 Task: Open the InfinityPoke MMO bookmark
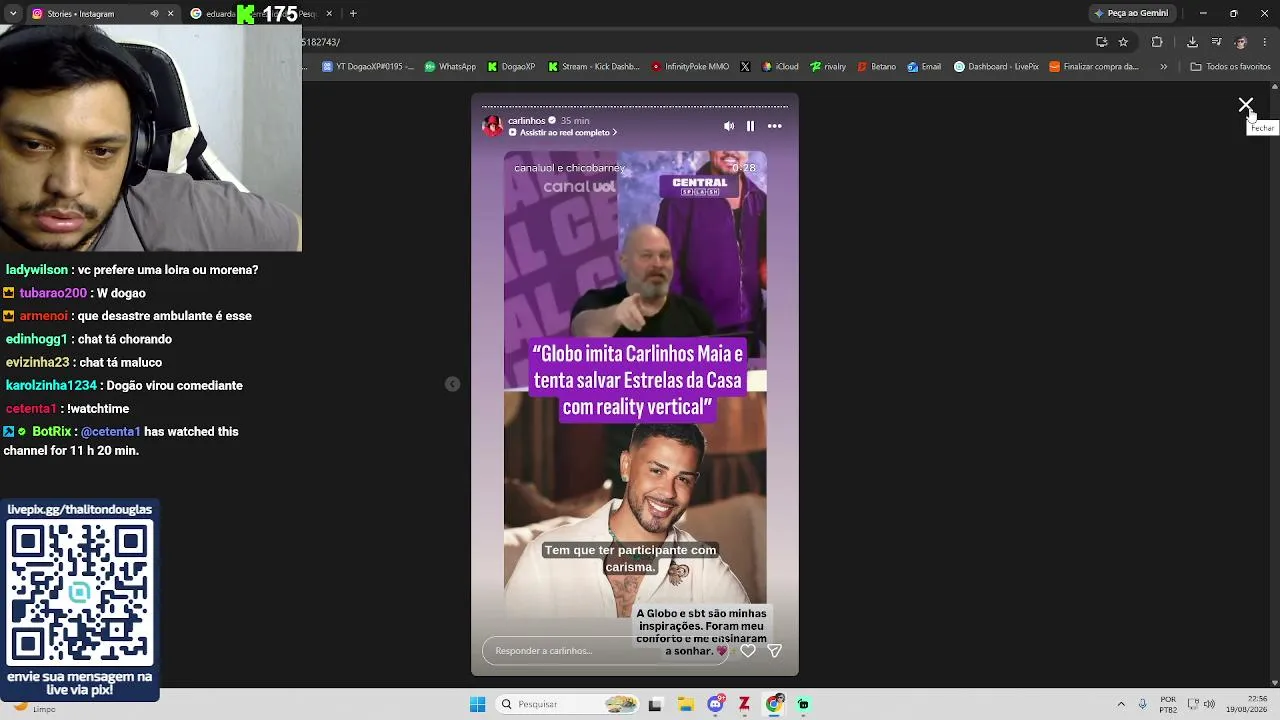(690, 67)
